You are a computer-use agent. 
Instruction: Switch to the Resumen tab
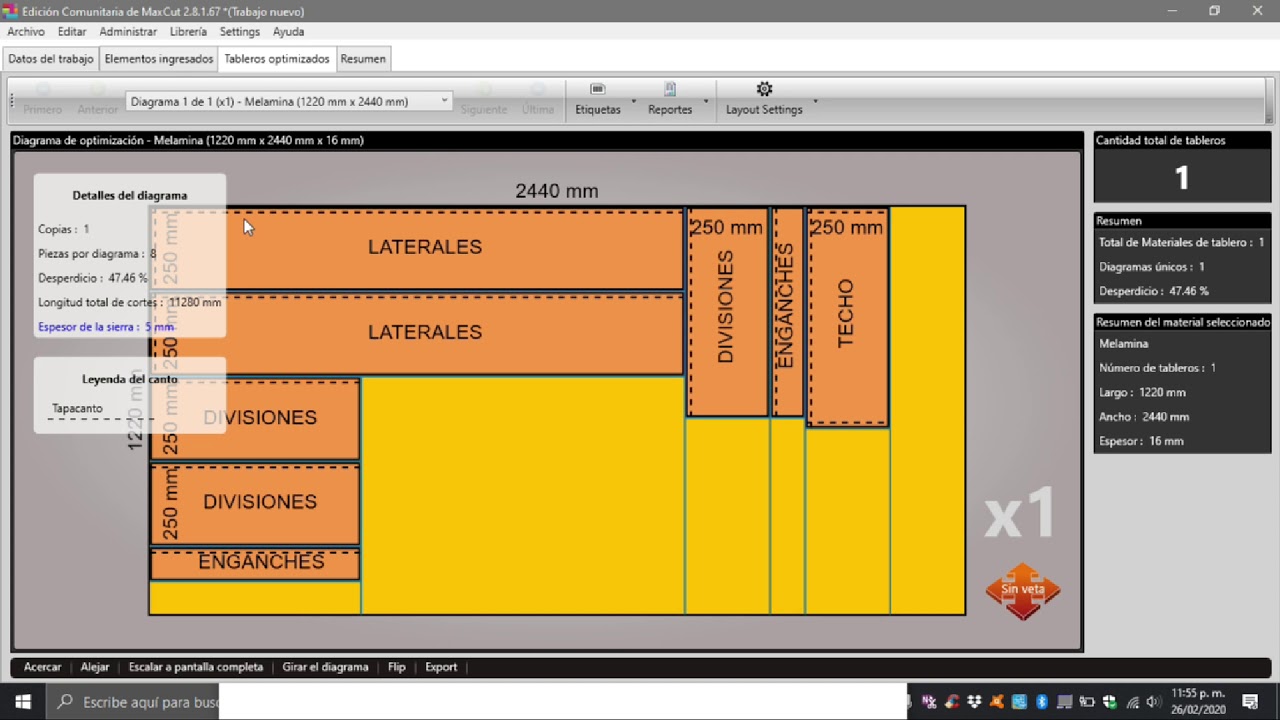[363, 59]
